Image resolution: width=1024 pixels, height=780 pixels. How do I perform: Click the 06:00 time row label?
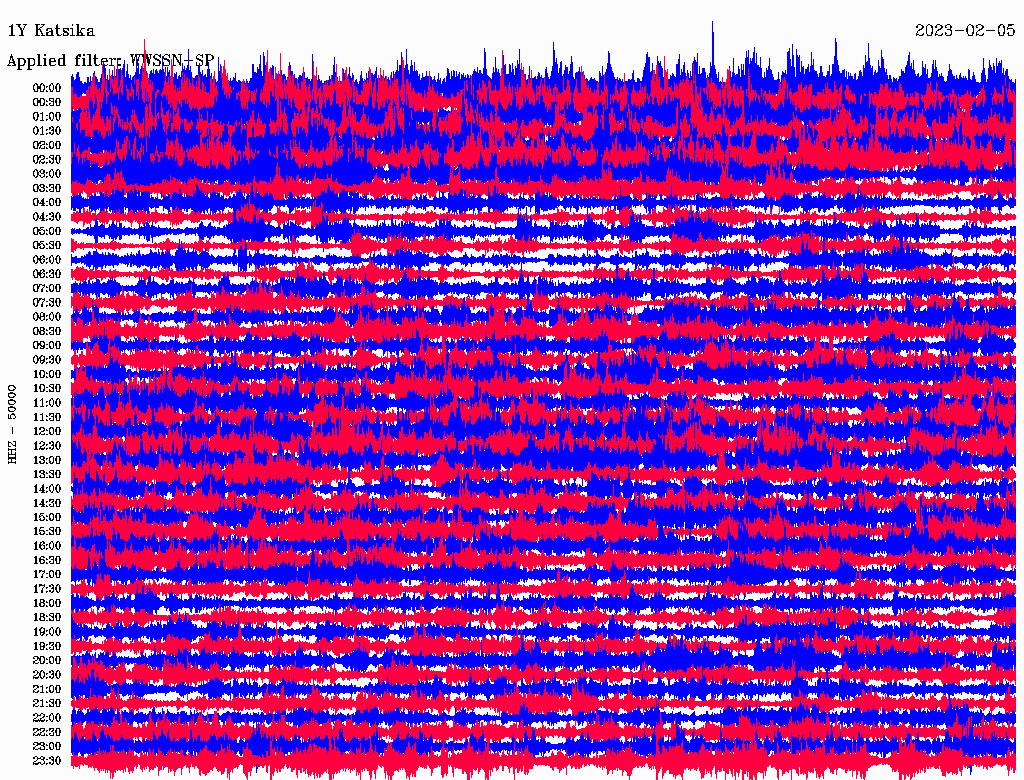click(x=47, y=260)
